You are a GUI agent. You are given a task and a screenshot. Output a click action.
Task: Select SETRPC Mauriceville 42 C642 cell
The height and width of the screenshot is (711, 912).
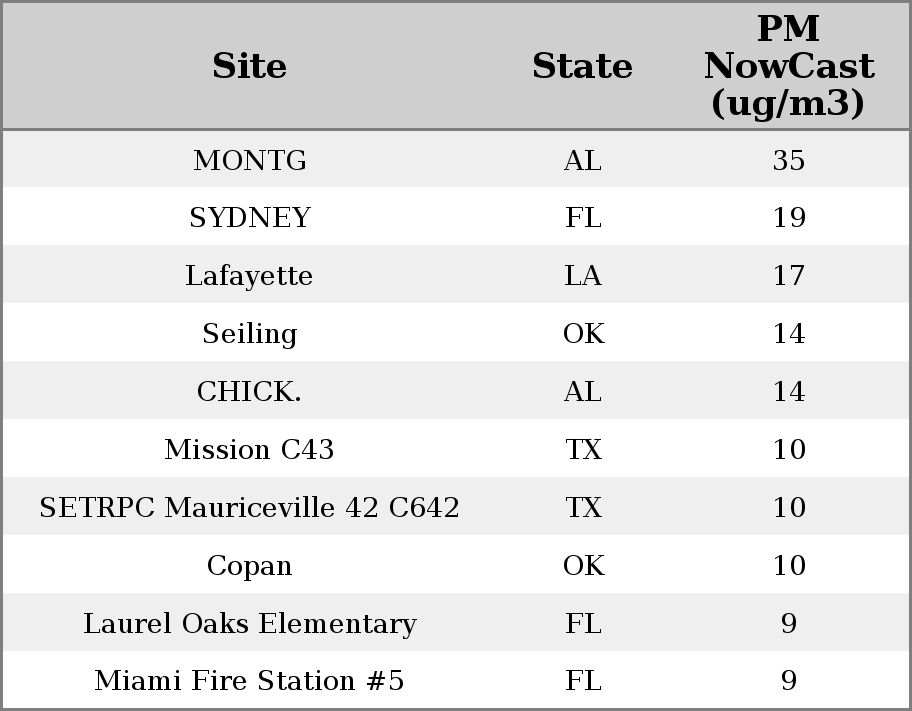coord(249,508)
